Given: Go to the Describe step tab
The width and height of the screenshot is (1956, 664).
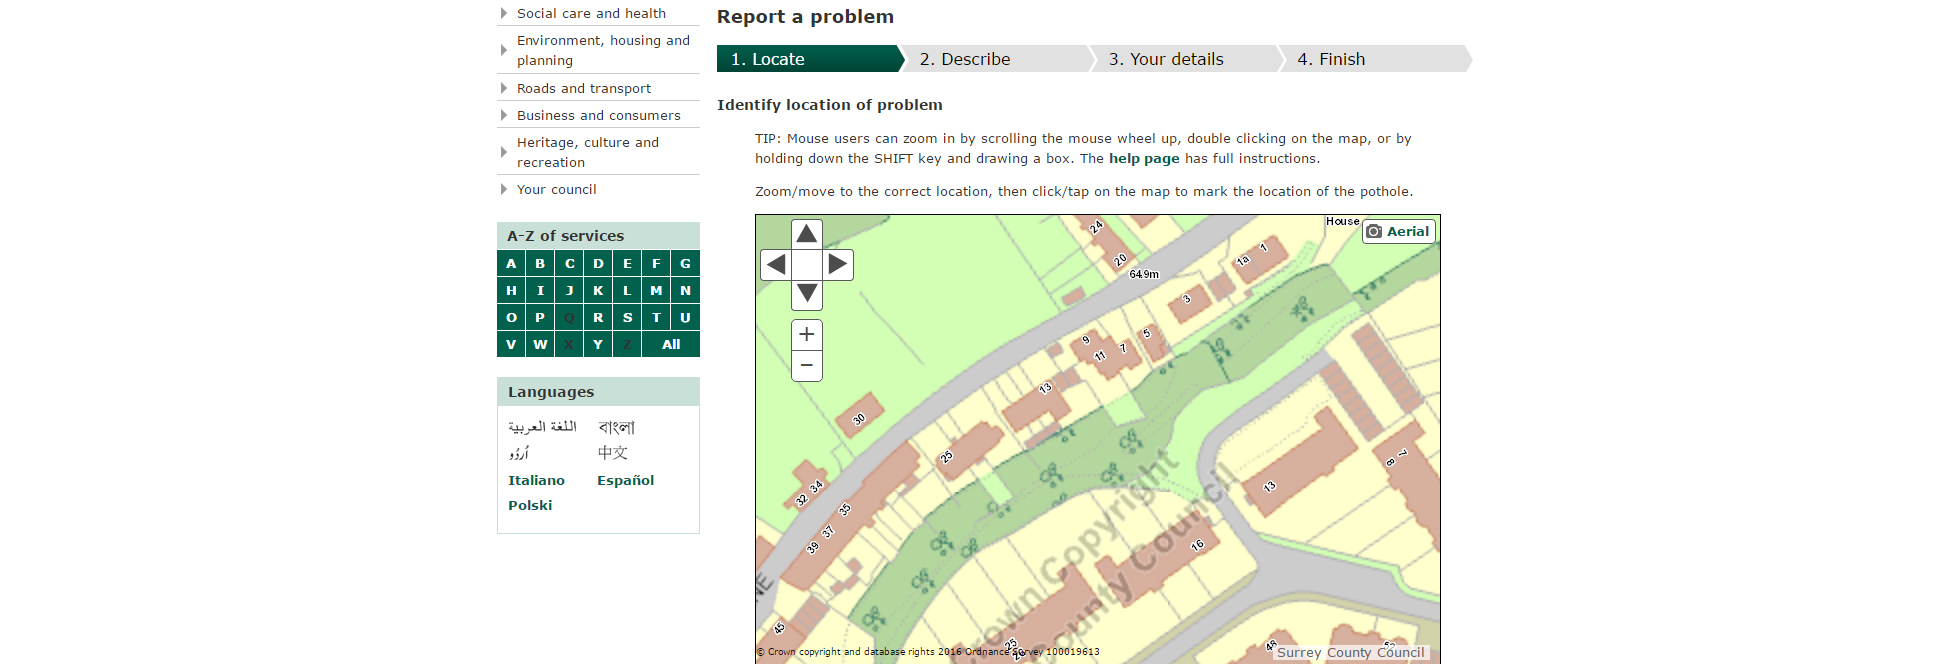Looking at the screenshot, I should click(x=965, y=59).
